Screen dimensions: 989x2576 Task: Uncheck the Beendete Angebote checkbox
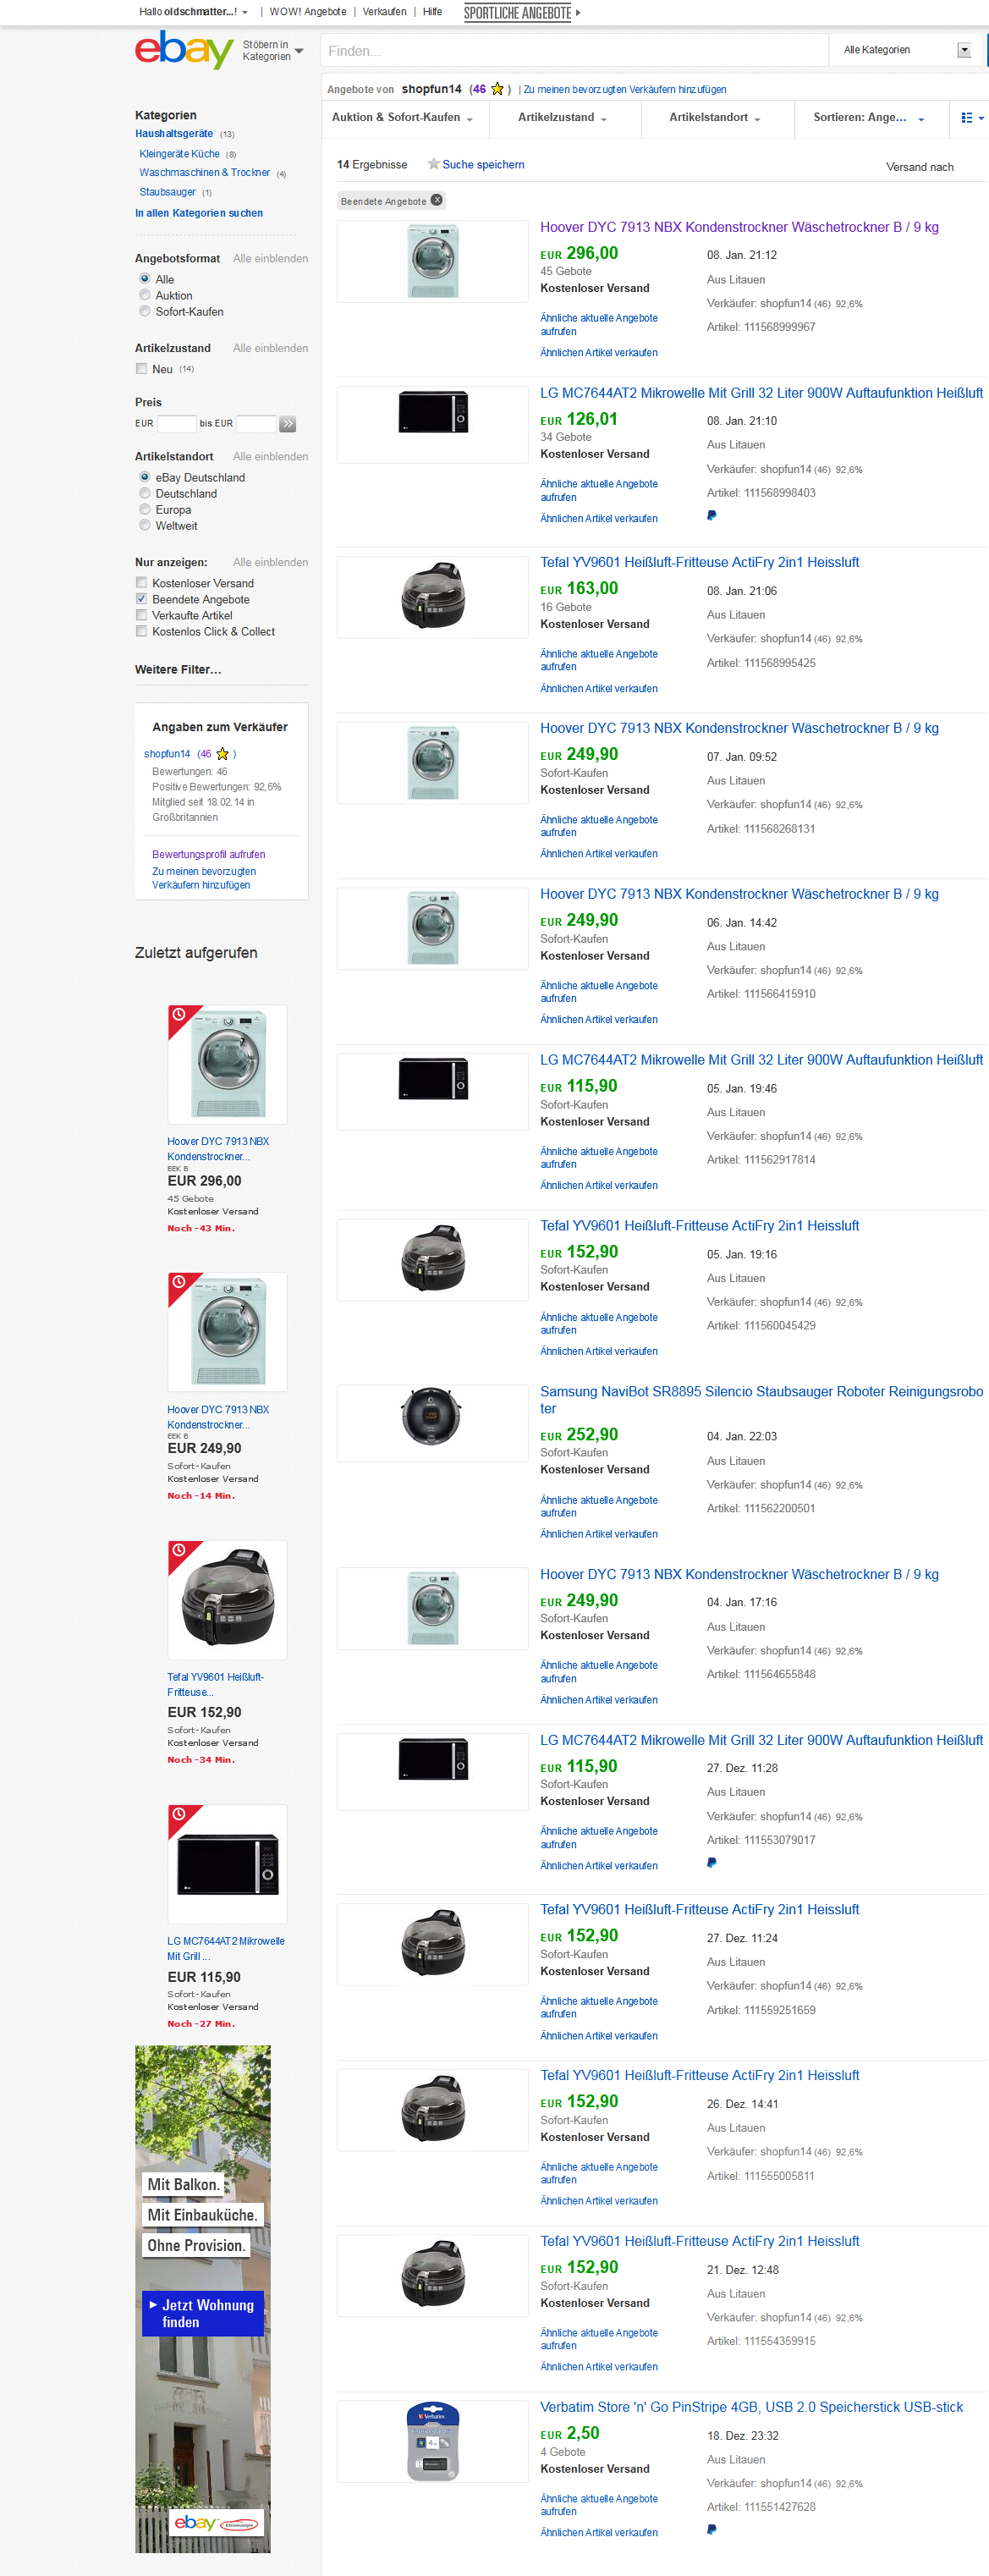coord(142,599)
